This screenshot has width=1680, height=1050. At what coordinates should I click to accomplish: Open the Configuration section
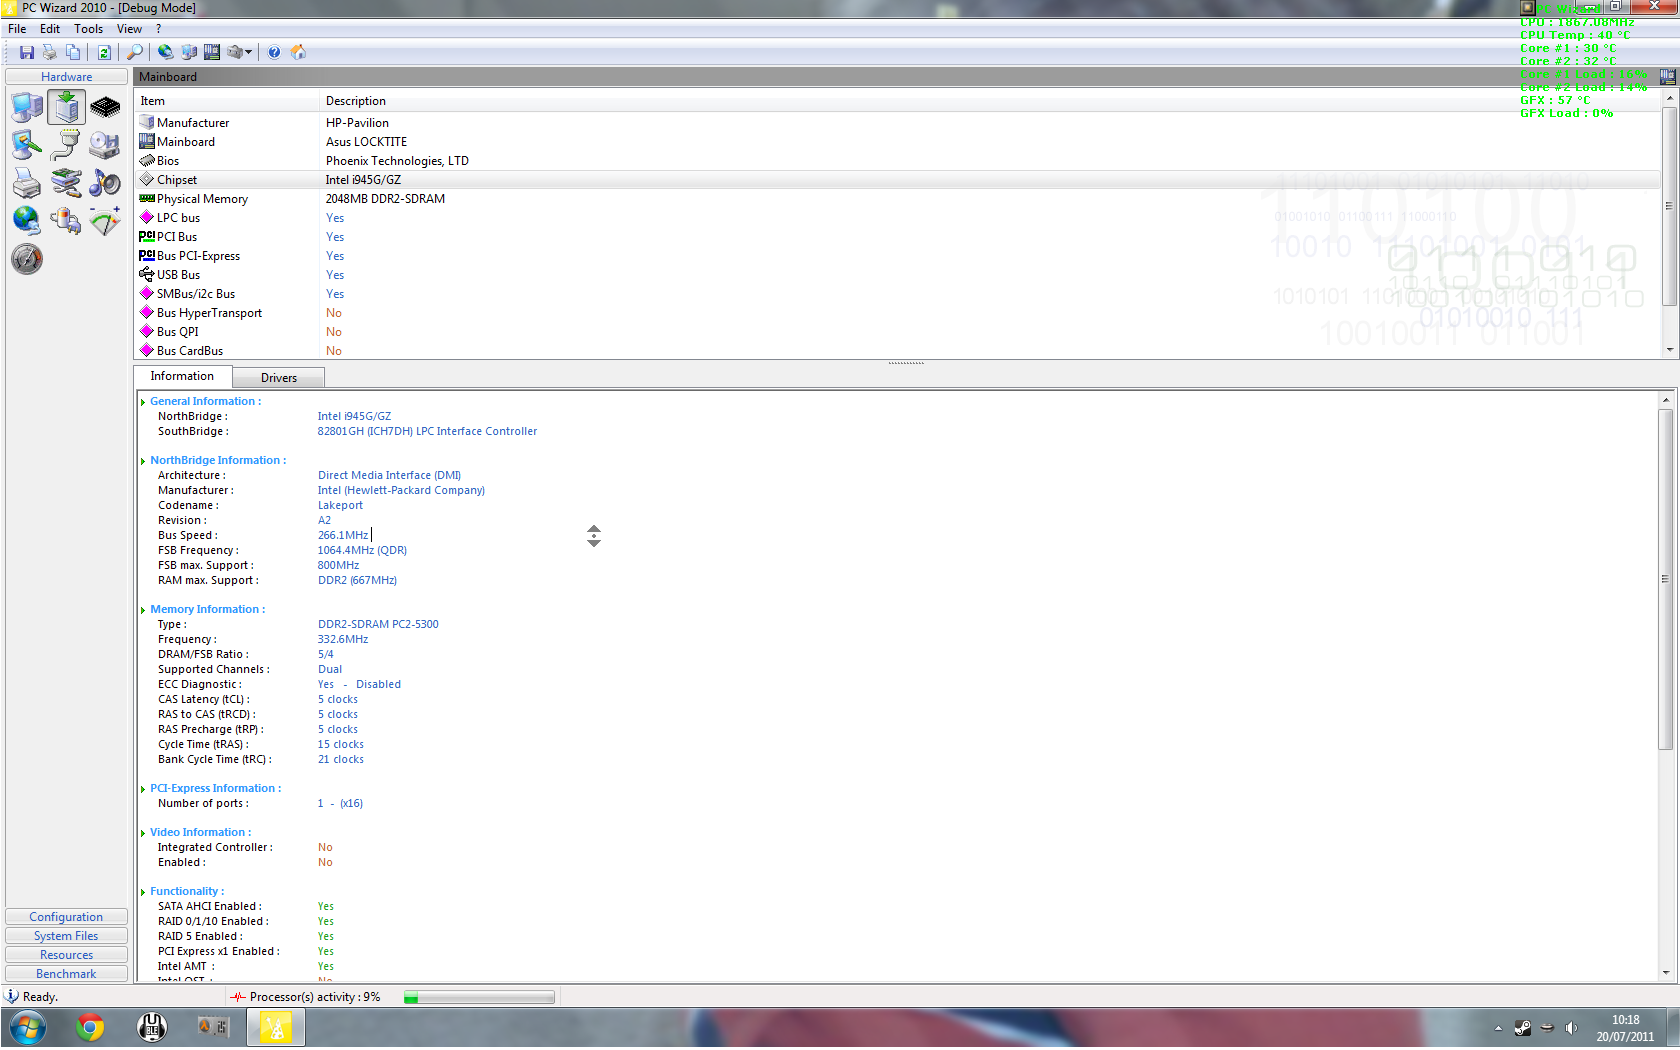(x=66, y=917)
